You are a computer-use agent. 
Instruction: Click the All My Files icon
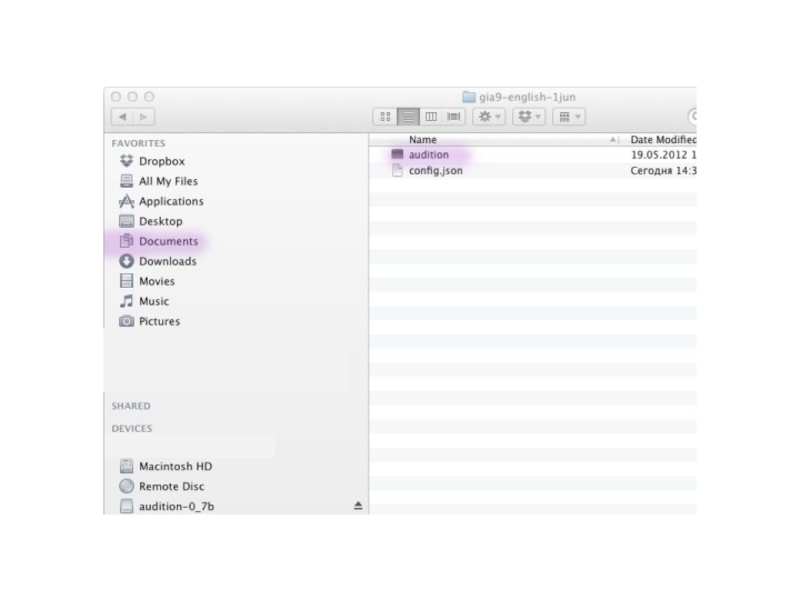coord(127,181)
